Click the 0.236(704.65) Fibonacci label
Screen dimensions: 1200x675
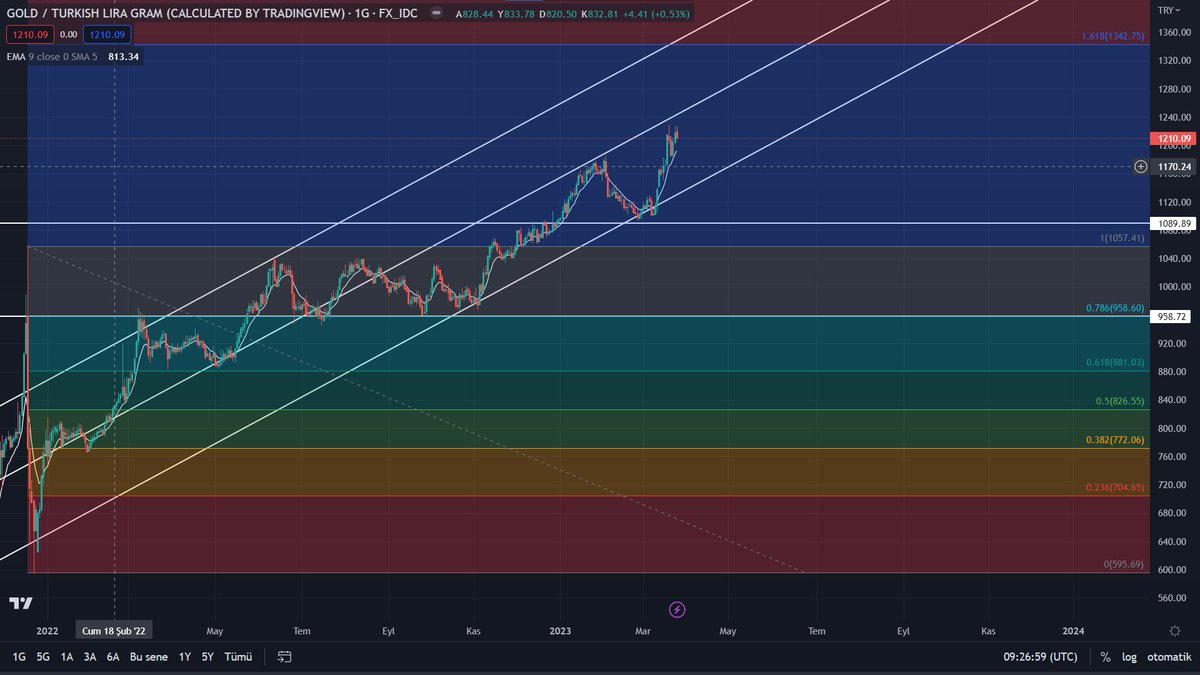[x=1117, y=488]
